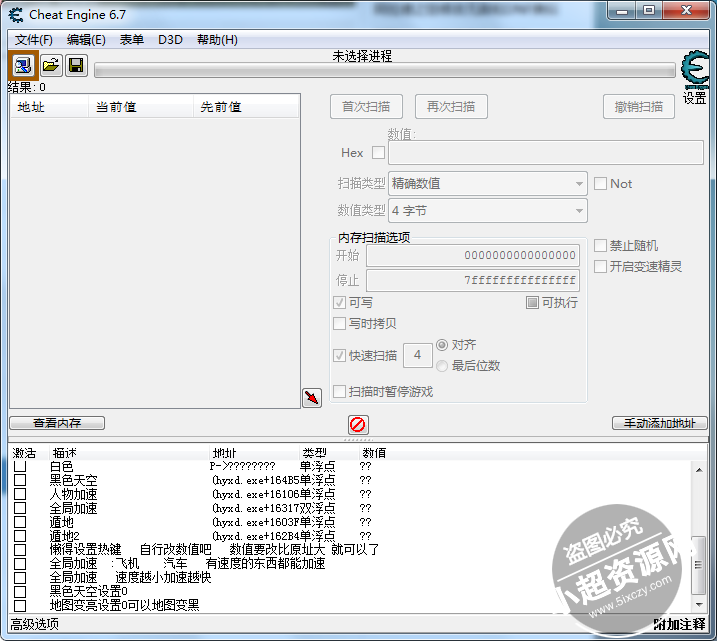This screenshot has height=641, width=717.
Task: Click the 当前值 column header
Action: 141,107
